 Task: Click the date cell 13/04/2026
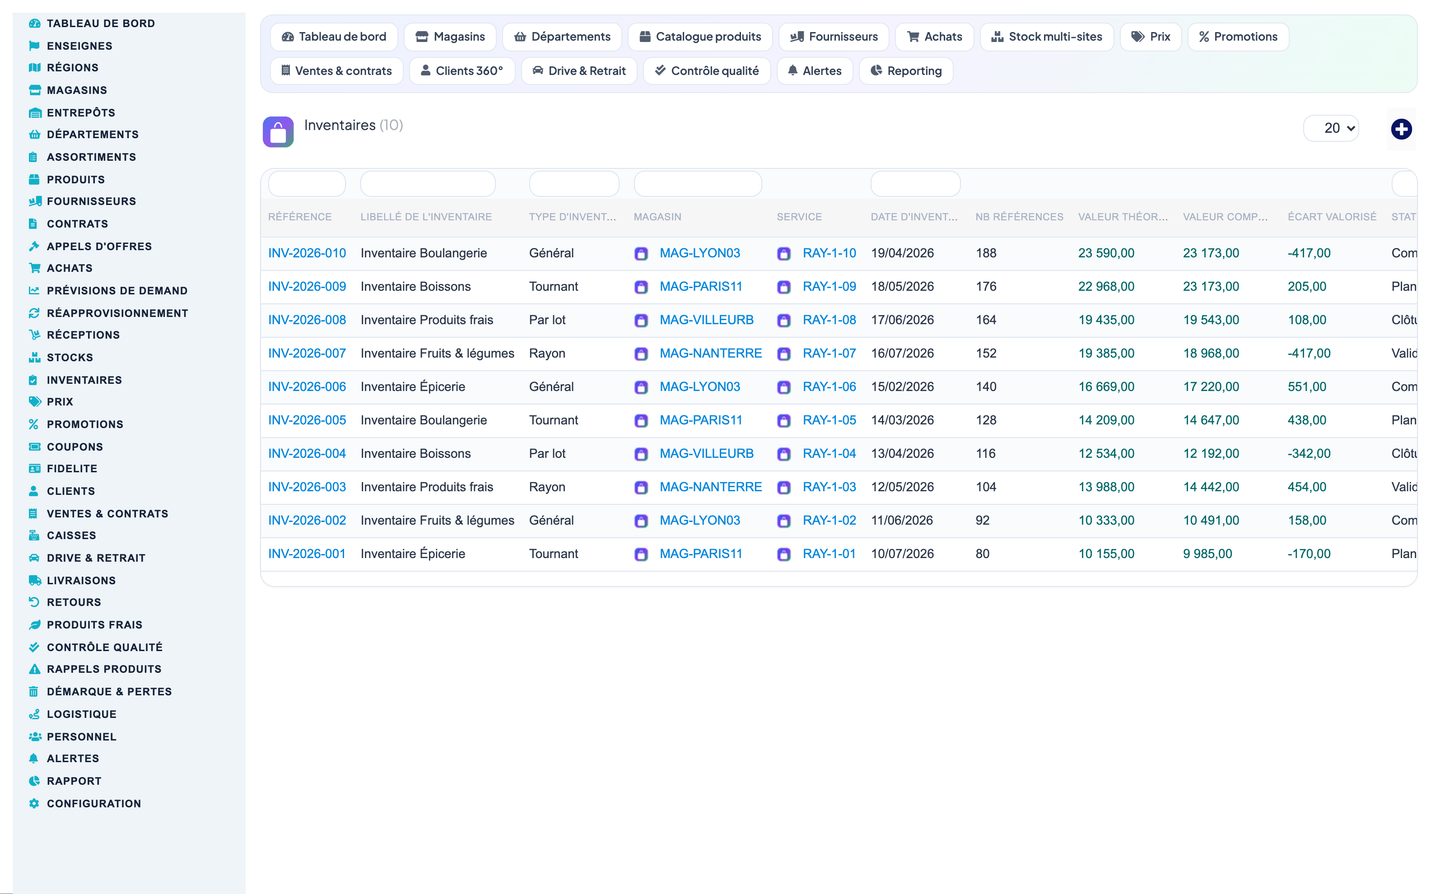[902, 454]
